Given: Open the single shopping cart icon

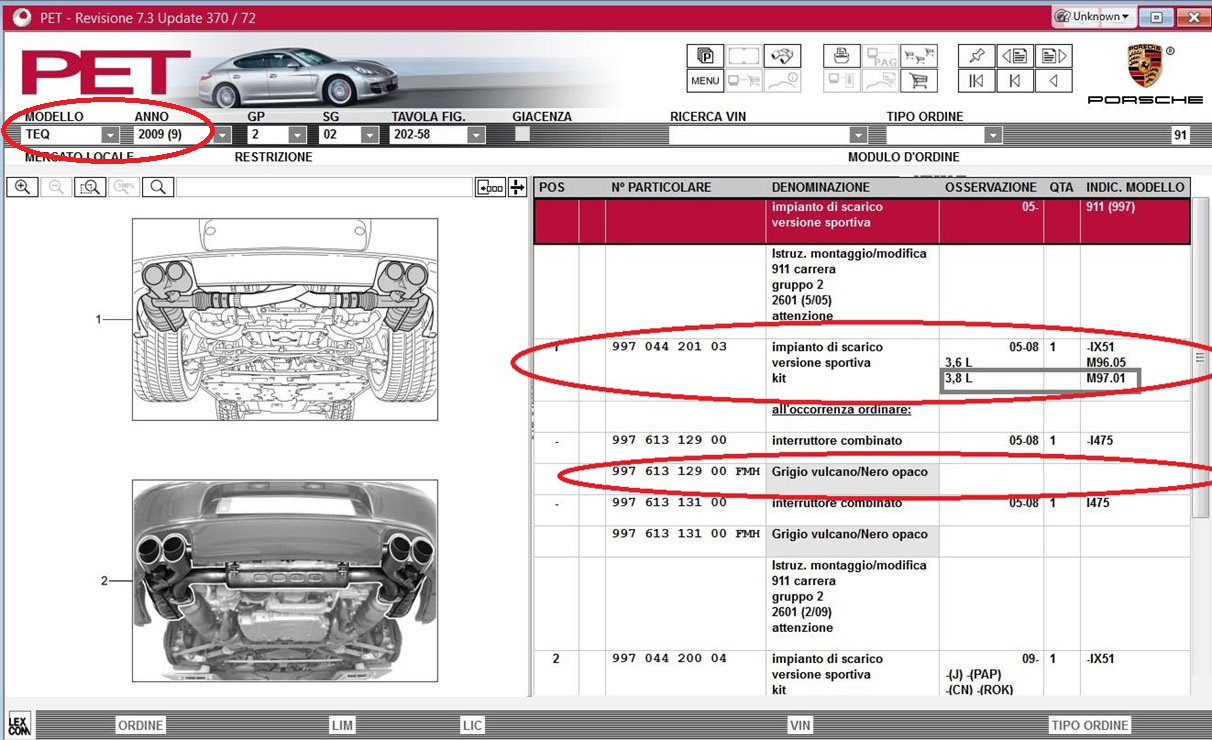Looking at the screenshot, I should coord(919,81).
